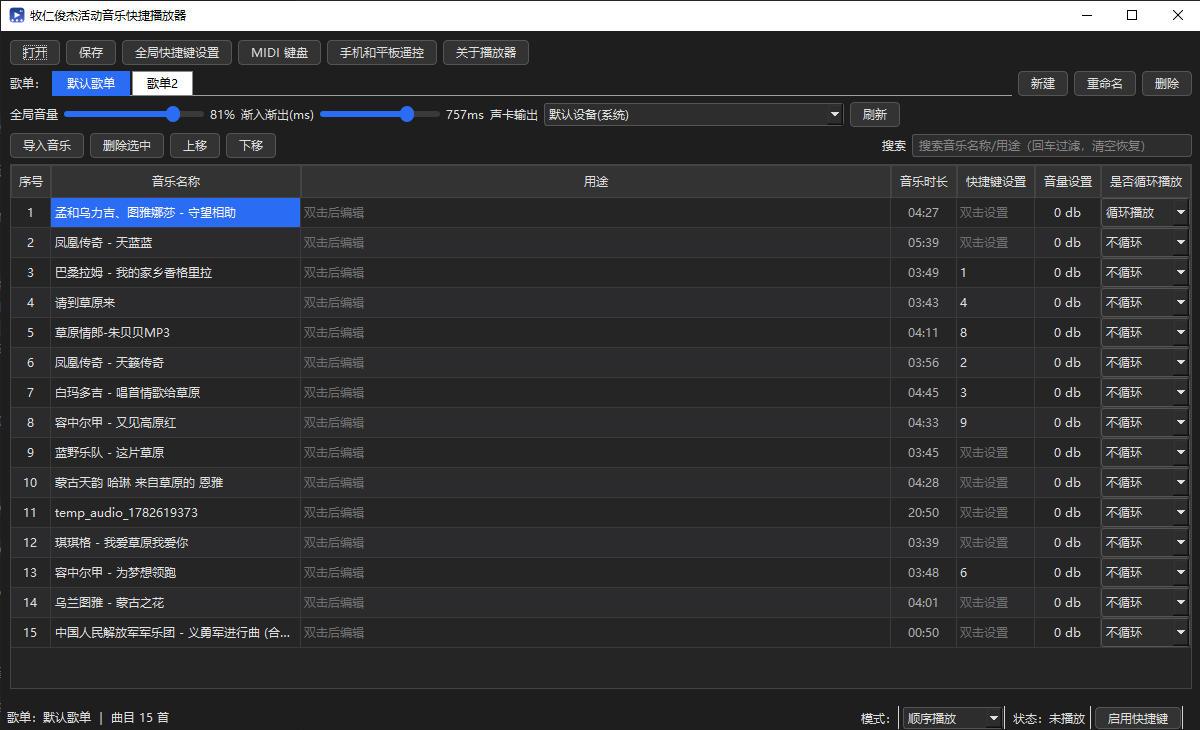This screenshot has width=1200, height=730.
Task: Open loop dropdown for 蓝野乐队 row
Action: click(1146, 452)
